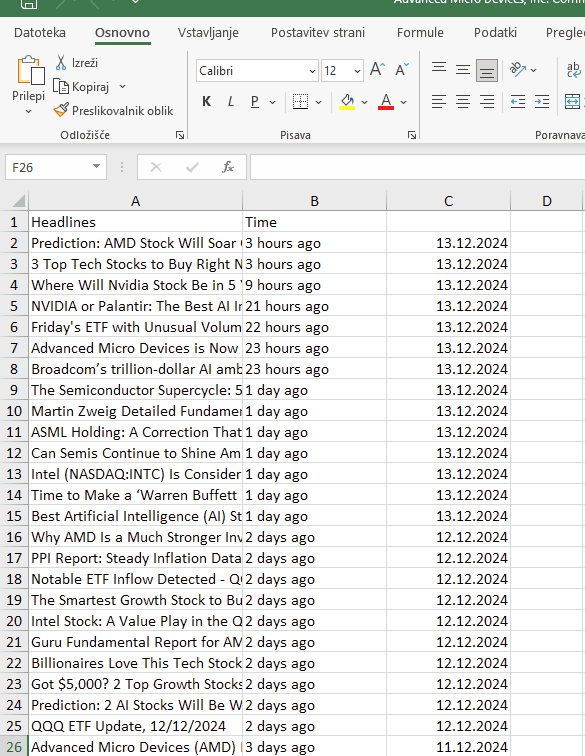Click the cancel X formula bar icon
The width and height of the screenshot is (585, 756).
pyautogui.click(x=156, y=167)
